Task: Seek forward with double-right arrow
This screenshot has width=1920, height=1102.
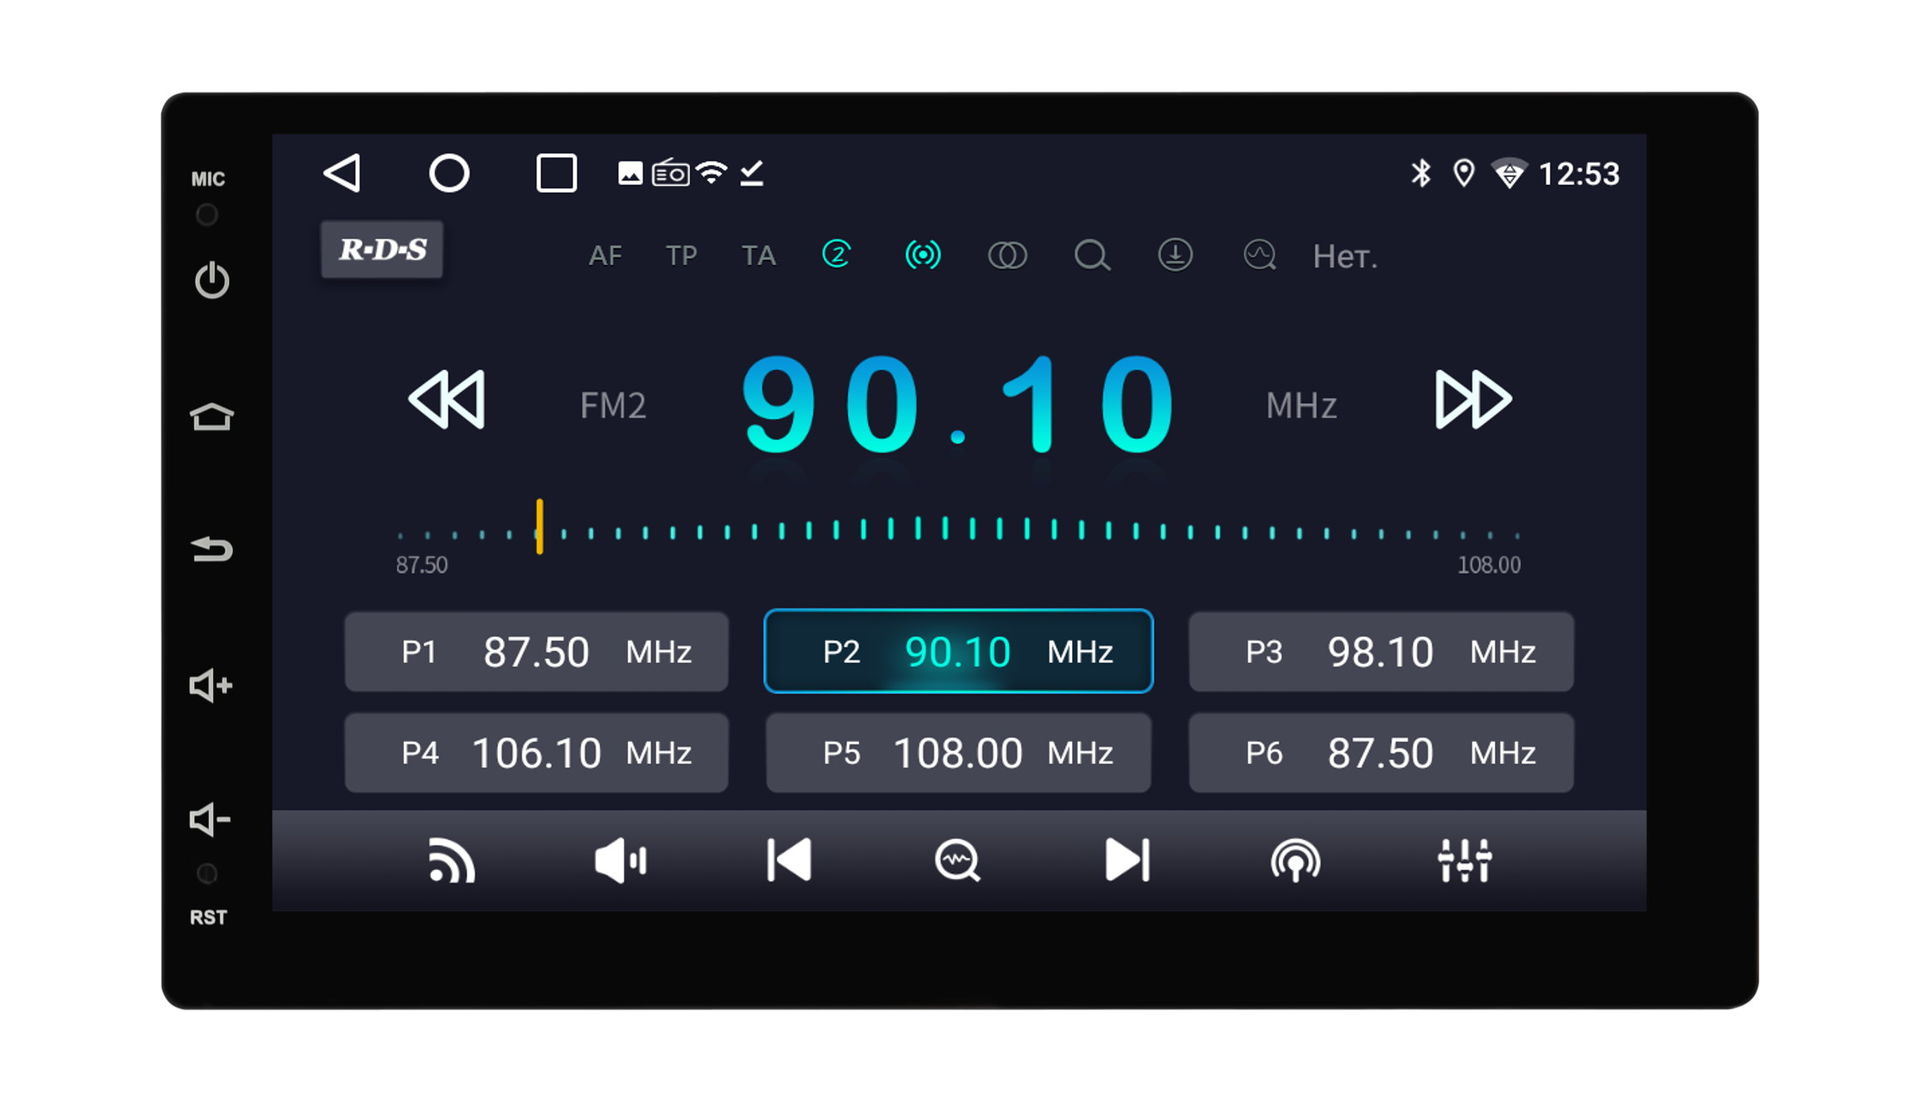Action: [x=1472, y=400]
